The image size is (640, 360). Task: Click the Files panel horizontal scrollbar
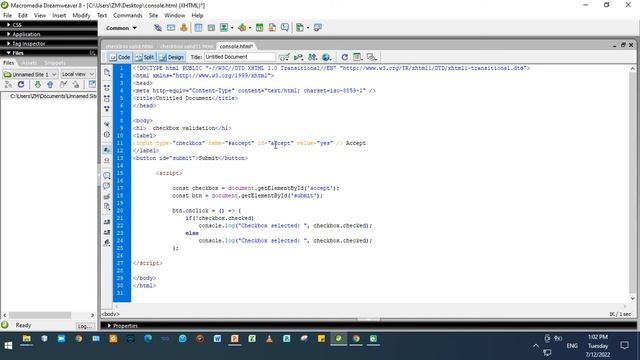(49, 315)
